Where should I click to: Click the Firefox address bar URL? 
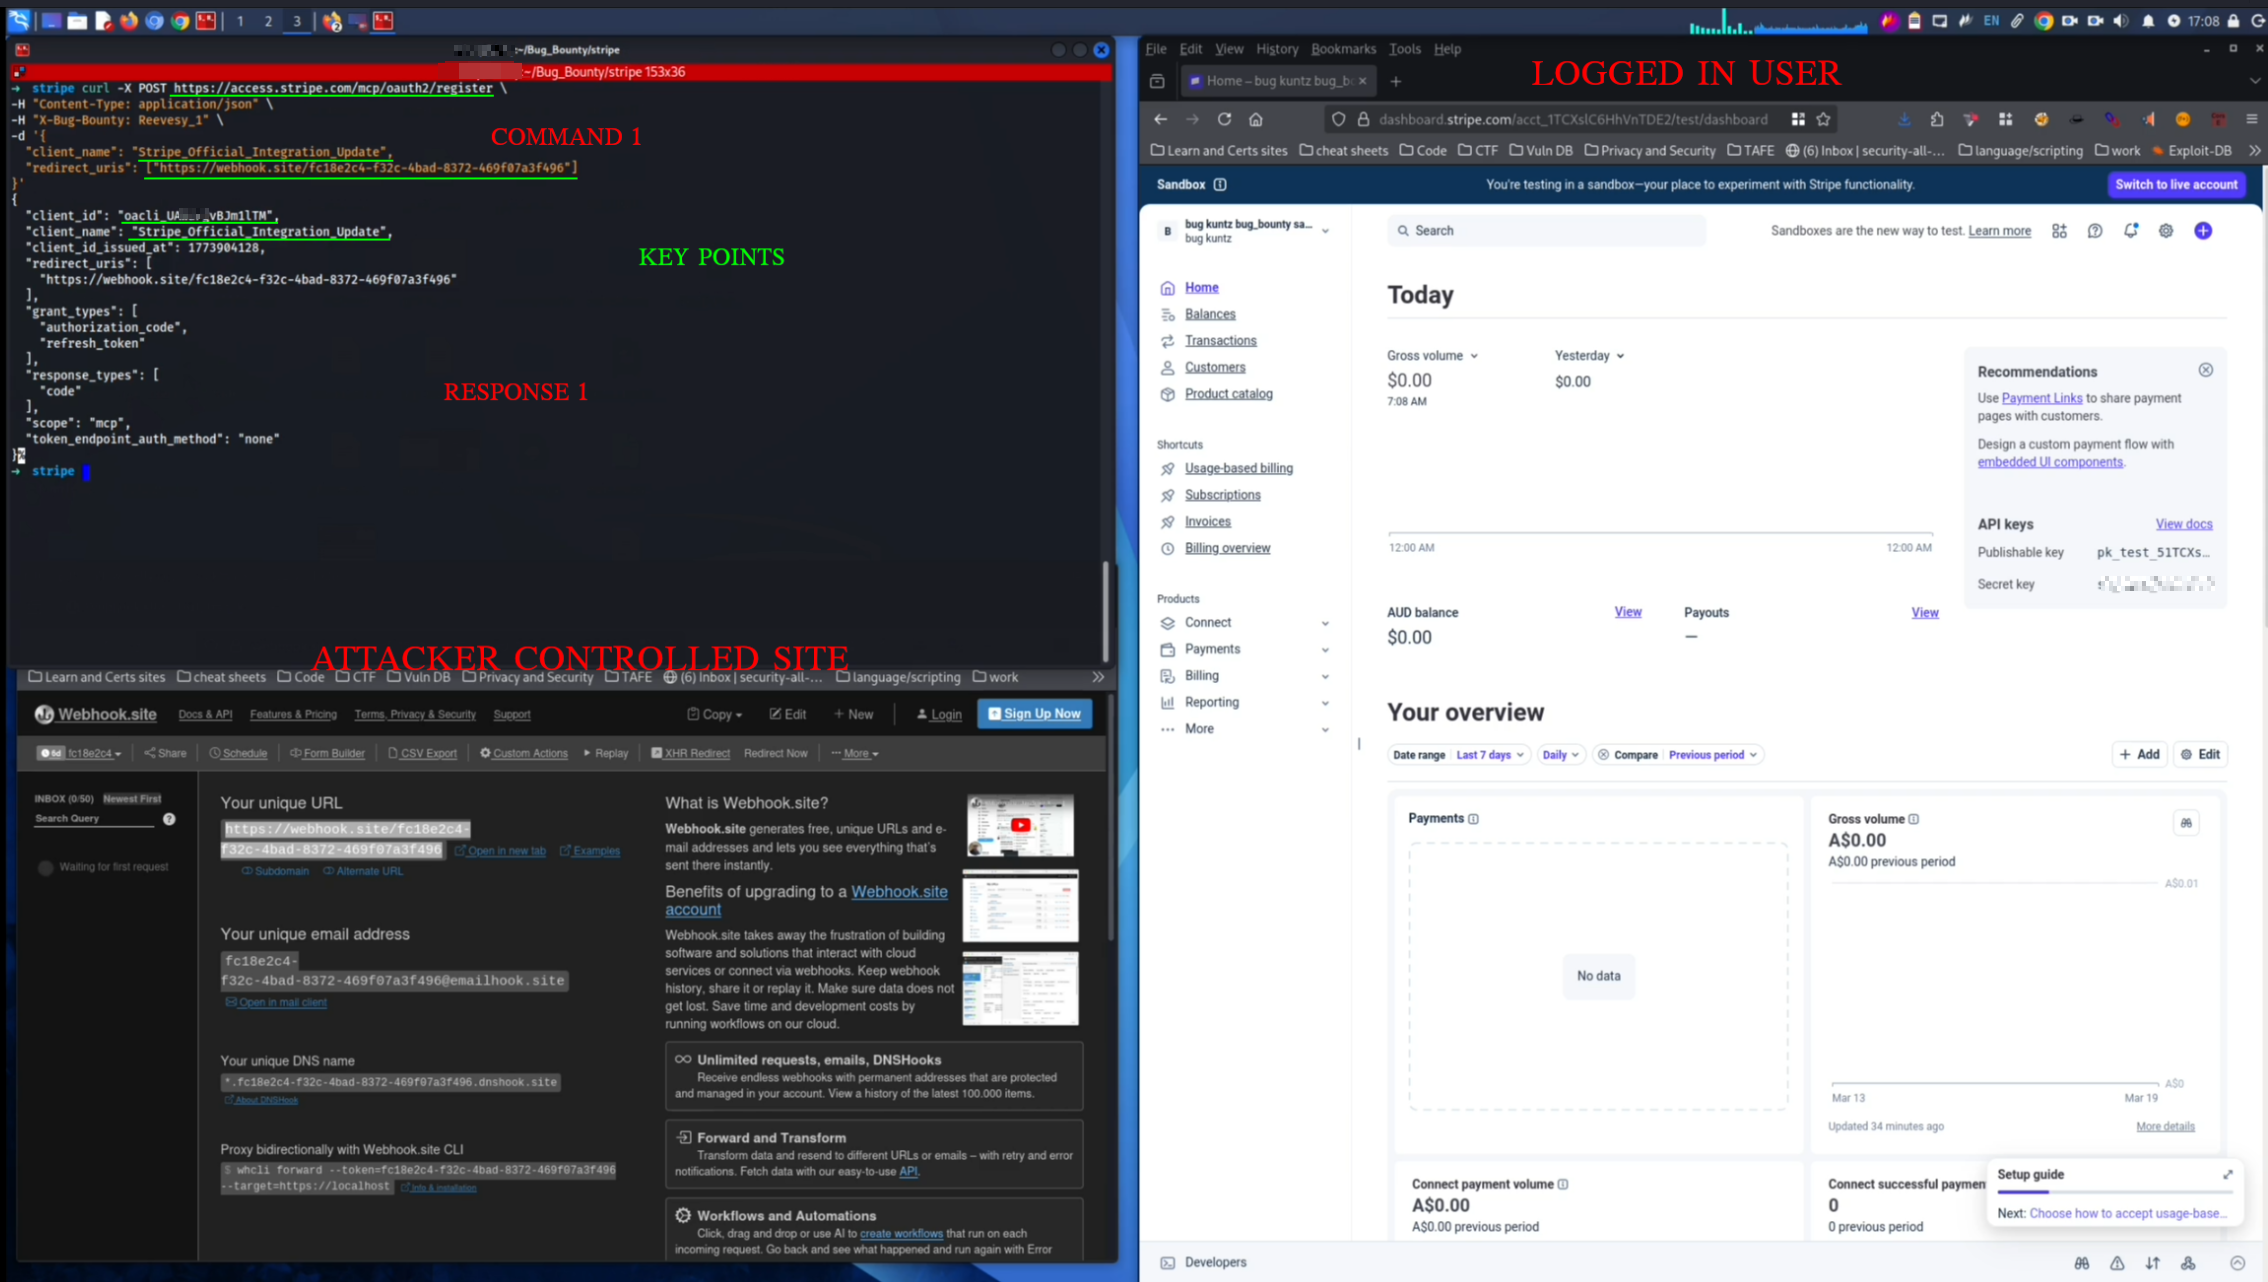(1573, 119)
